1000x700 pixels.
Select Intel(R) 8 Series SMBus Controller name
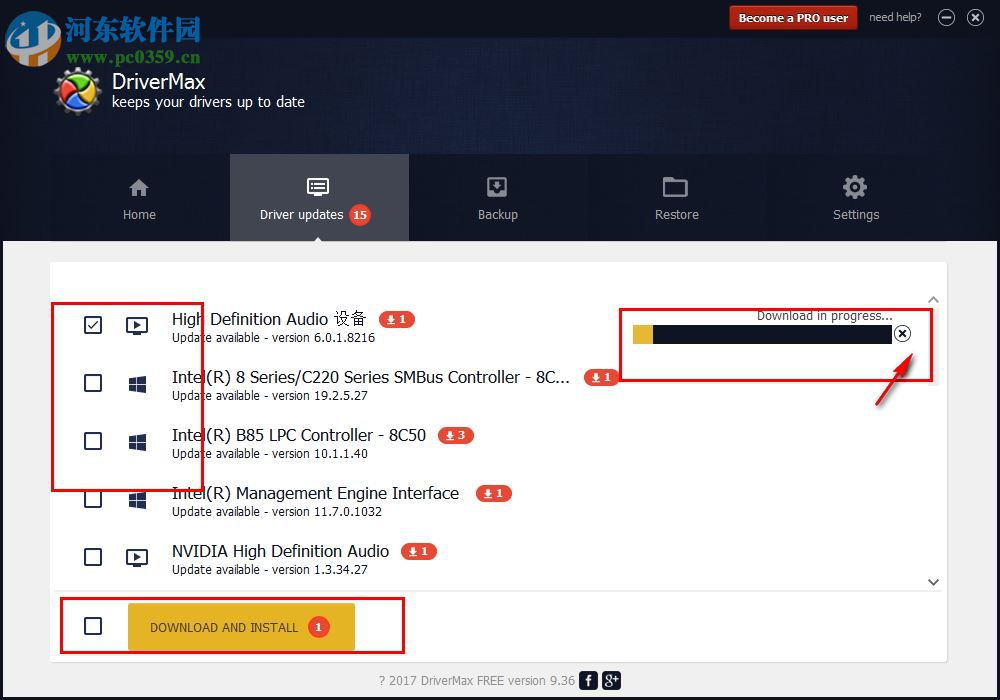point(371,377)
